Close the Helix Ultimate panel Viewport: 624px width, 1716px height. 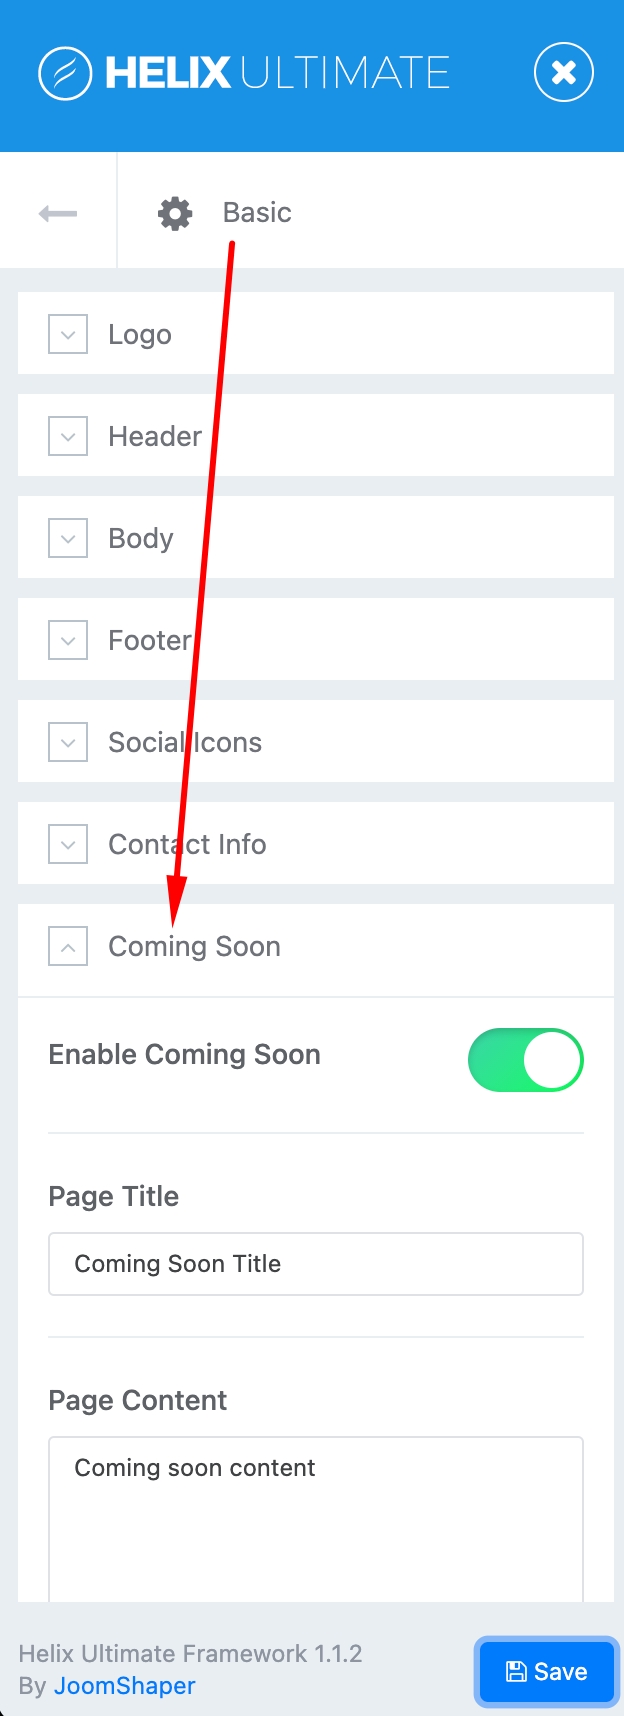[x=564, y=72]
